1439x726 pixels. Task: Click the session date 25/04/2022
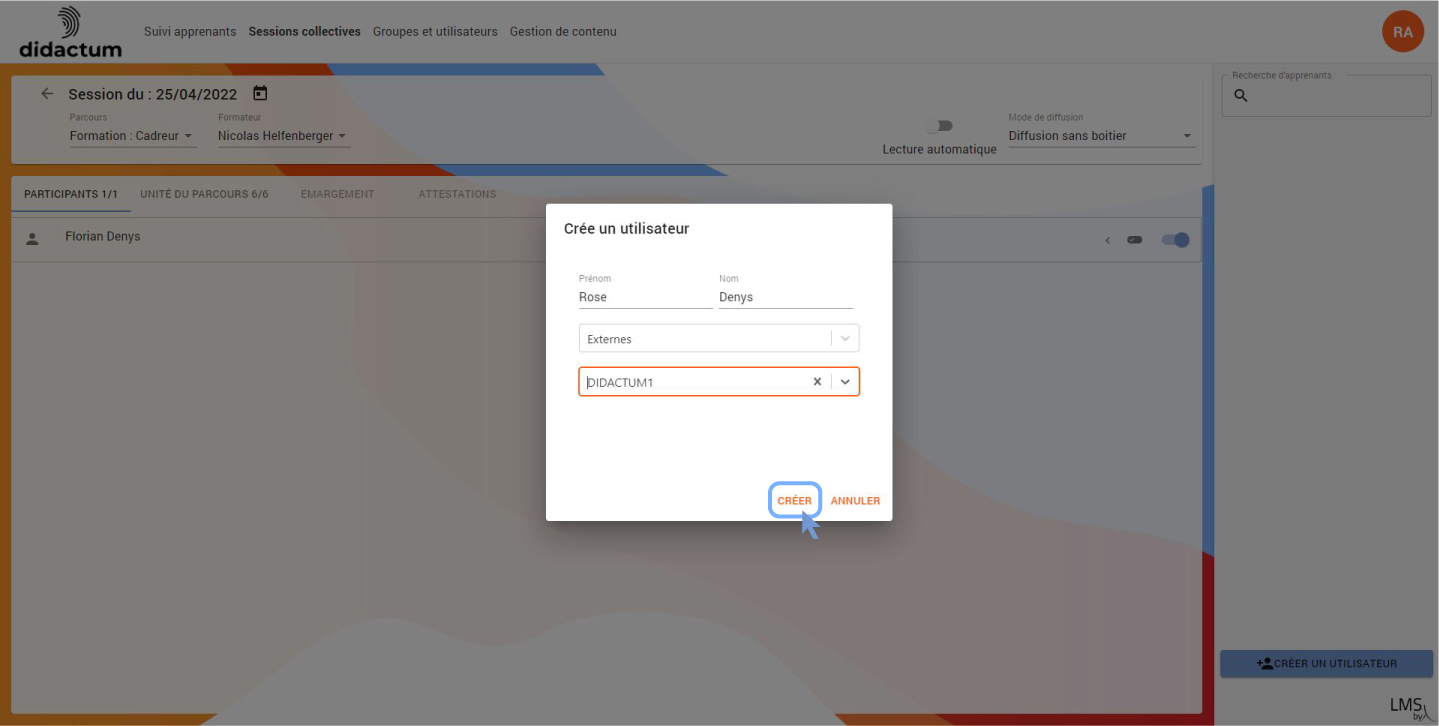point(196,94)
